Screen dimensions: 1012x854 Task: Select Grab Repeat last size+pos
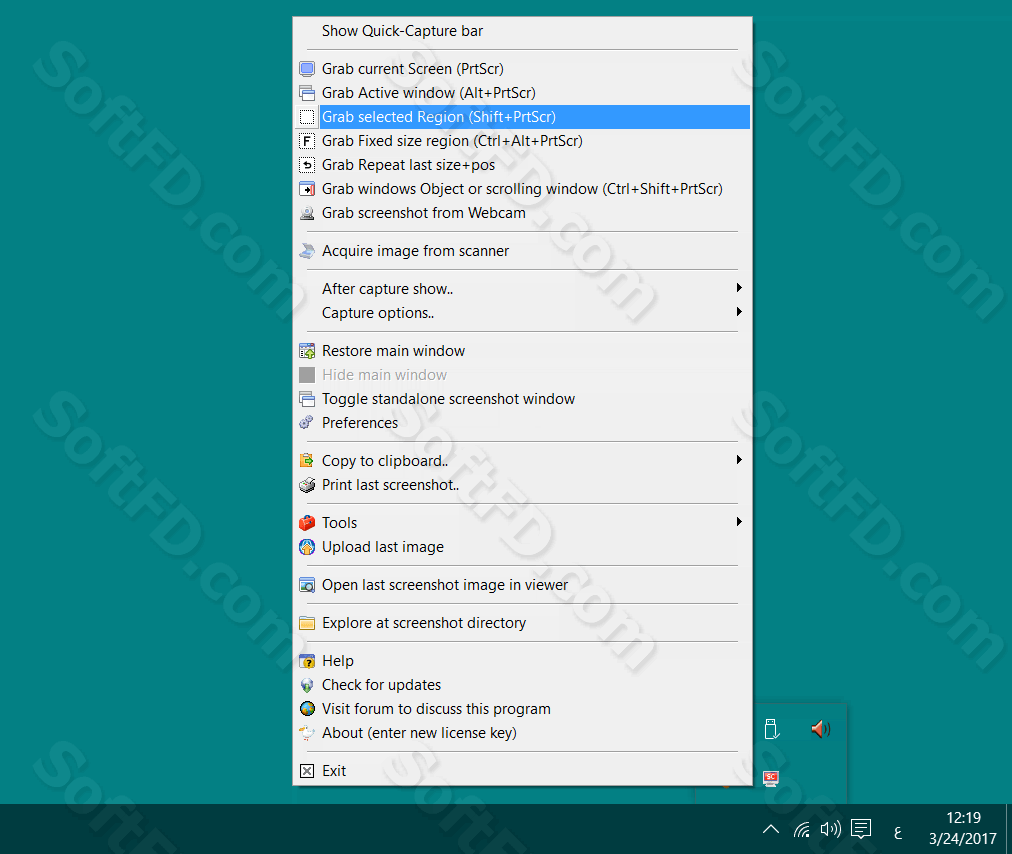(522, 165)
